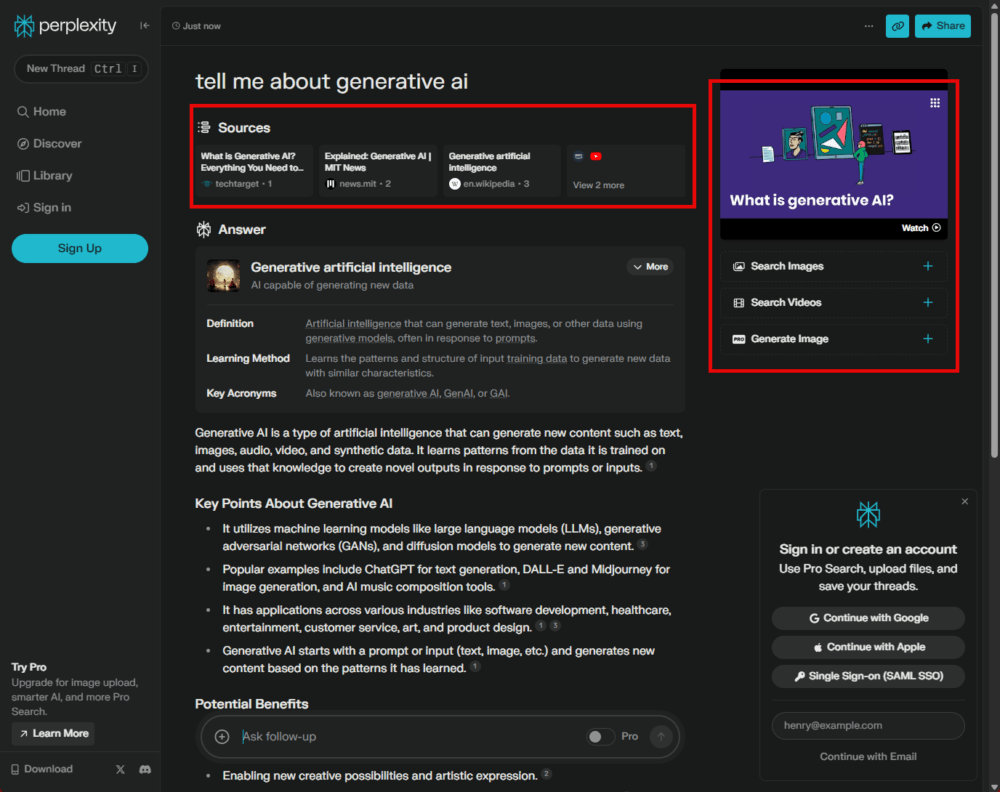Click the Search Videos film icon
The height and width of the screenshot is (792, 1000).
pyautogui.click(x=739, y=303)
